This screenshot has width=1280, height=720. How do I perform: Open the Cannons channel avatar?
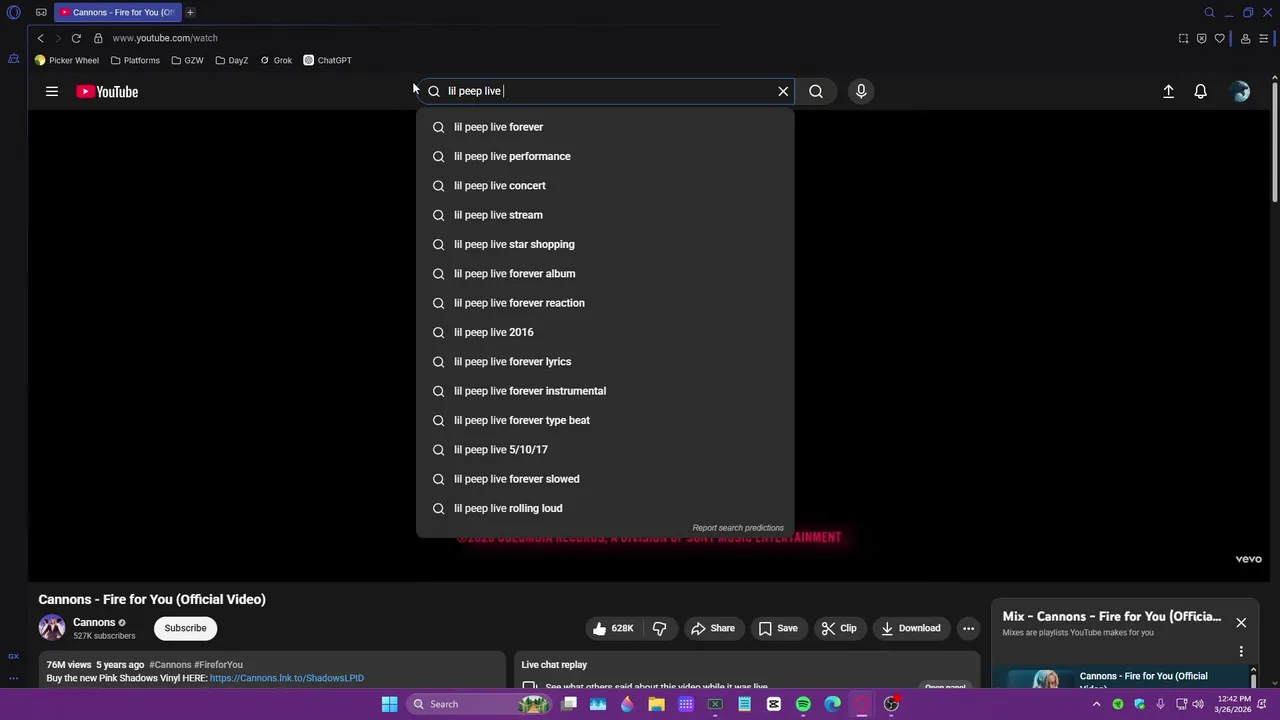click(52, 628)
